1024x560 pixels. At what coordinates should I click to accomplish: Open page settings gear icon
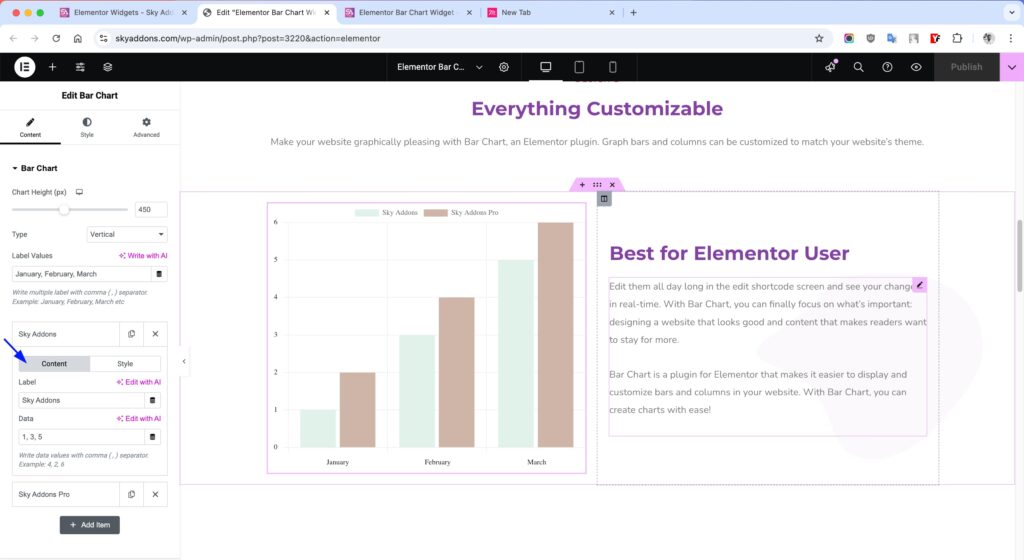(504, 67)
